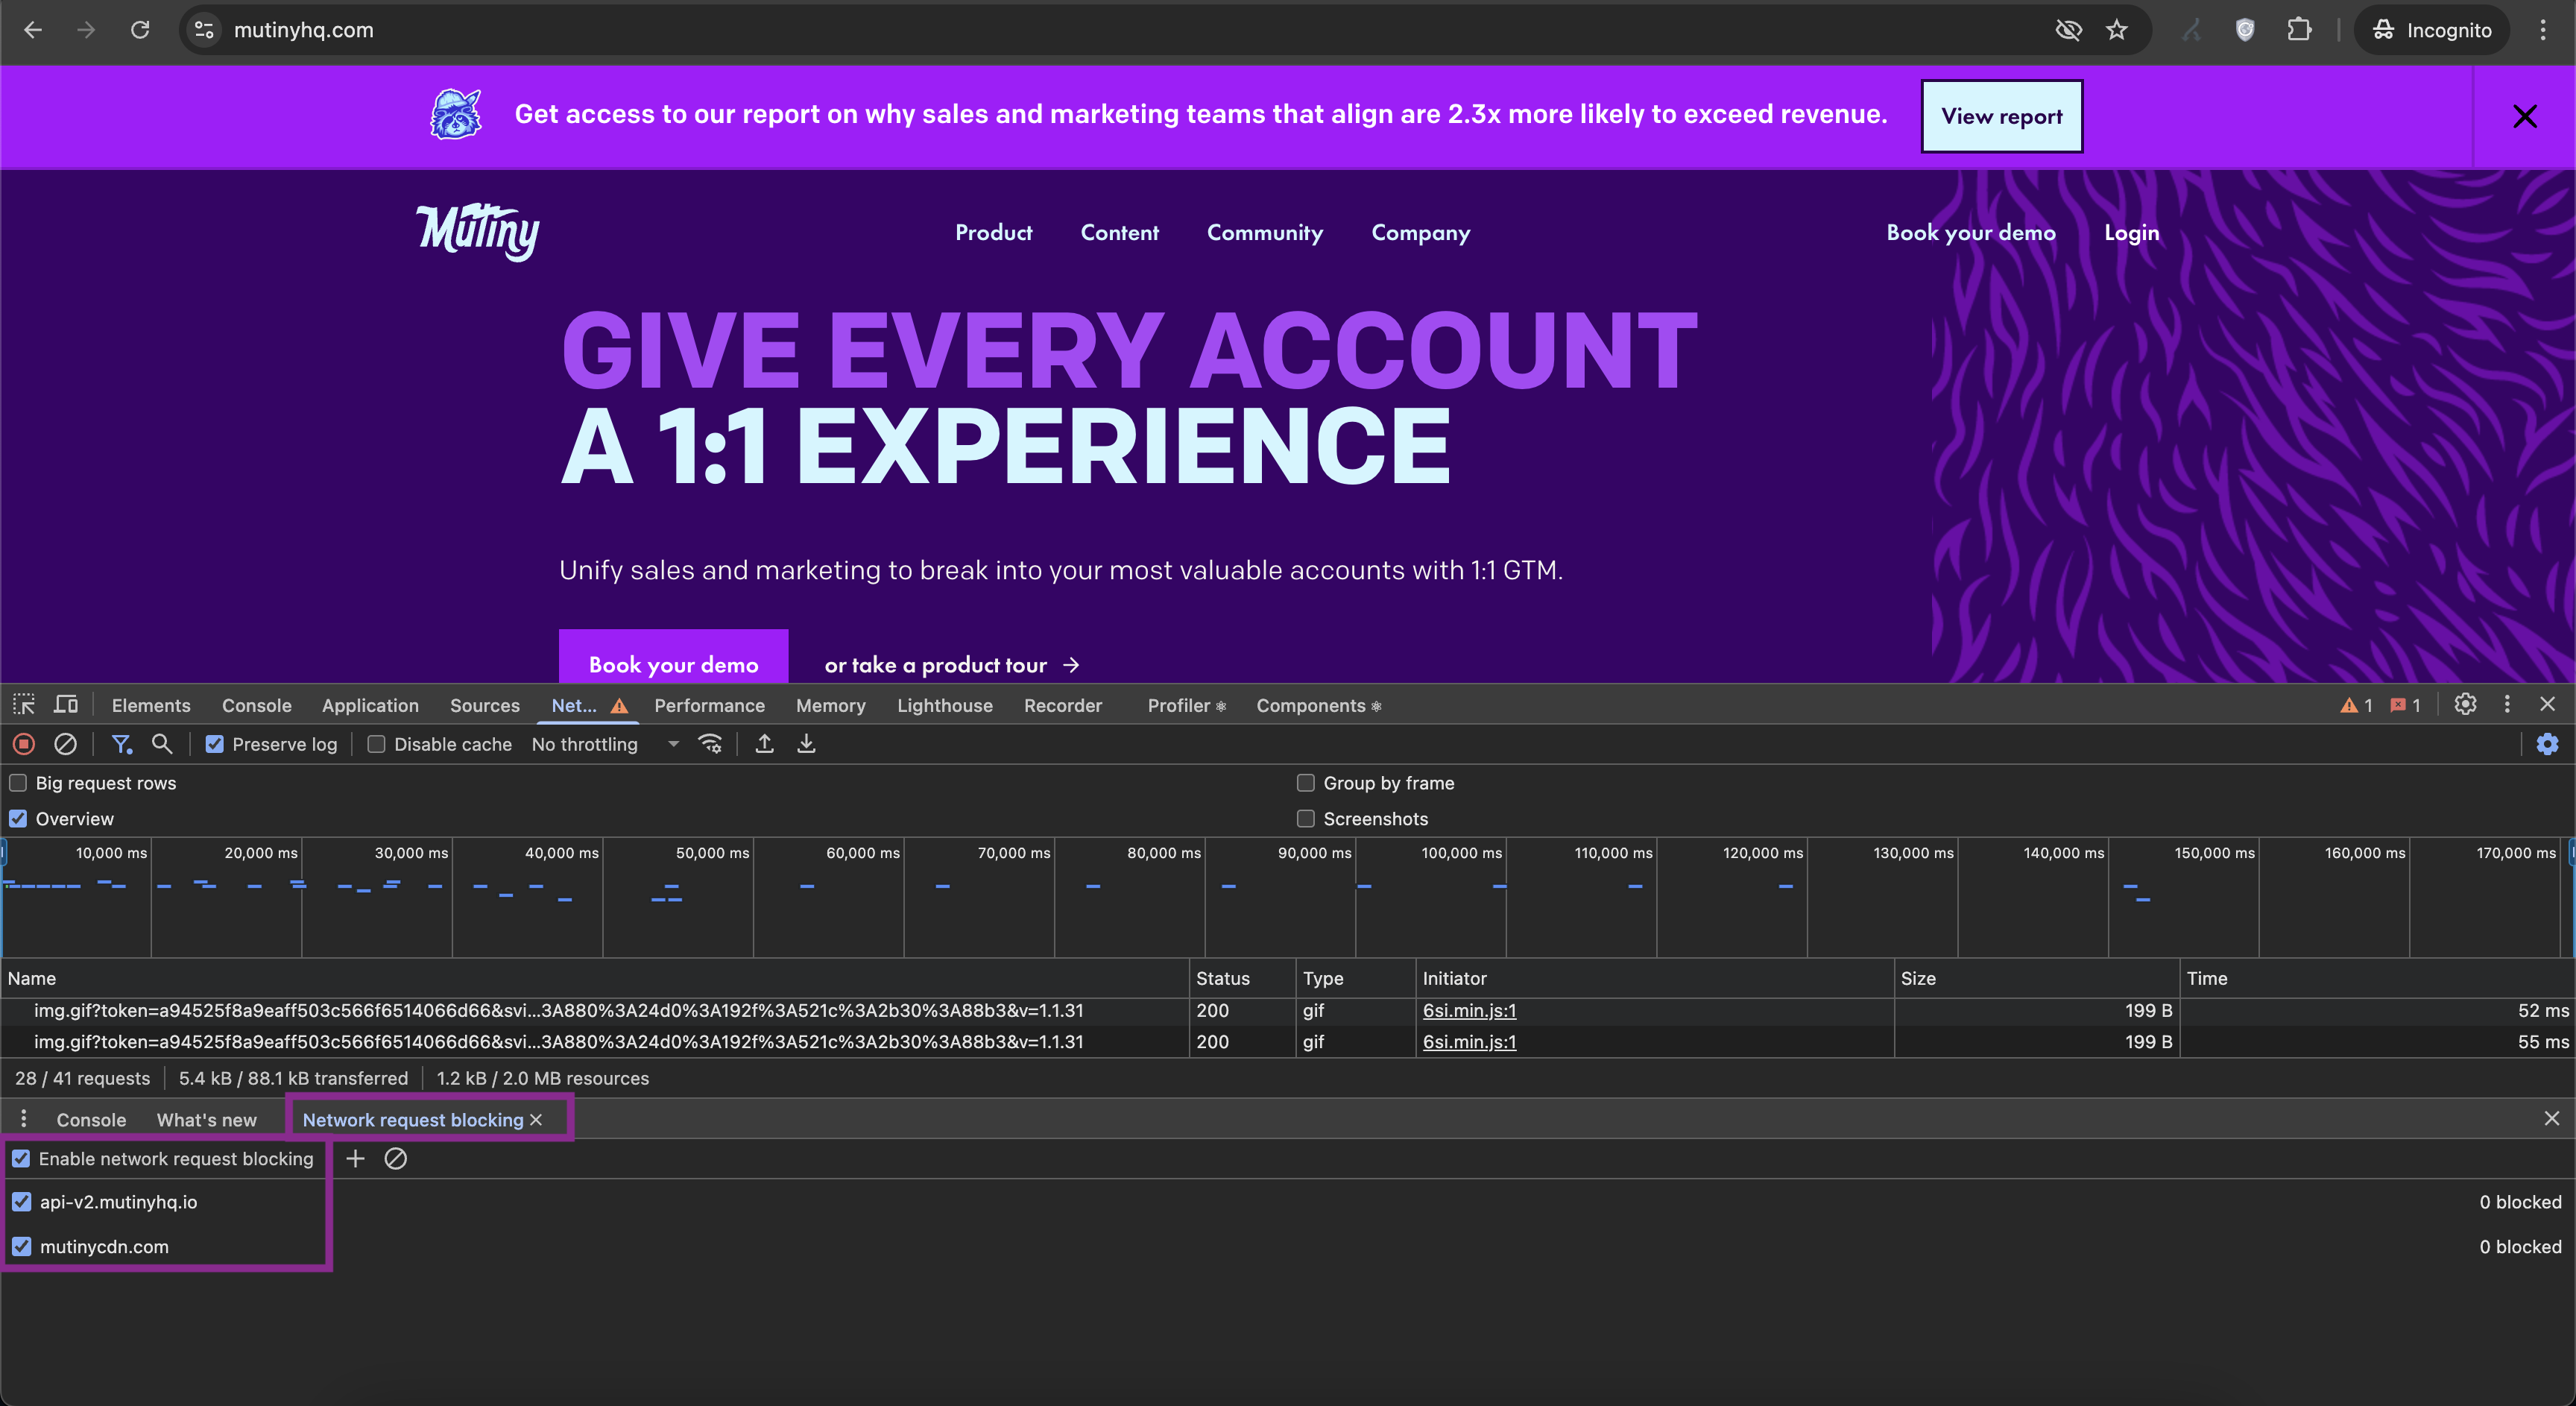Disable Enable network request blocking

tap(21, 1159)
